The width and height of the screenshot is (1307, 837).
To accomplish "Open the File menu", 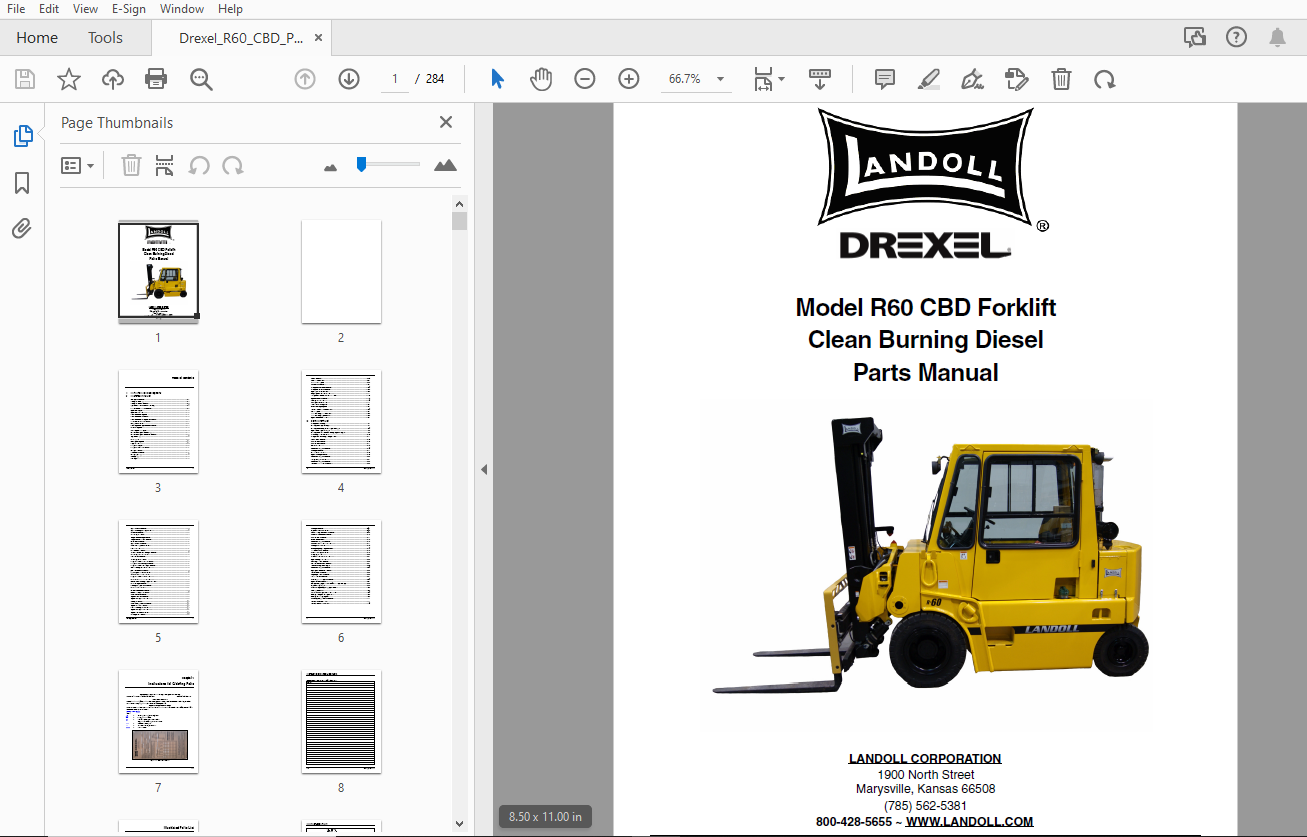I will pyautogui.click(x=16, y=9).
